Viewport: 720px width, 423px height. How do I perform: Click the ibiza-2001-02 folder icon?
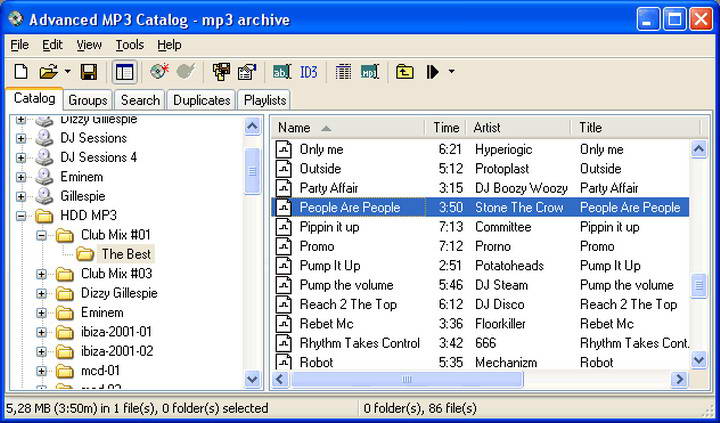pyautogui.click(x=65, y=352)
